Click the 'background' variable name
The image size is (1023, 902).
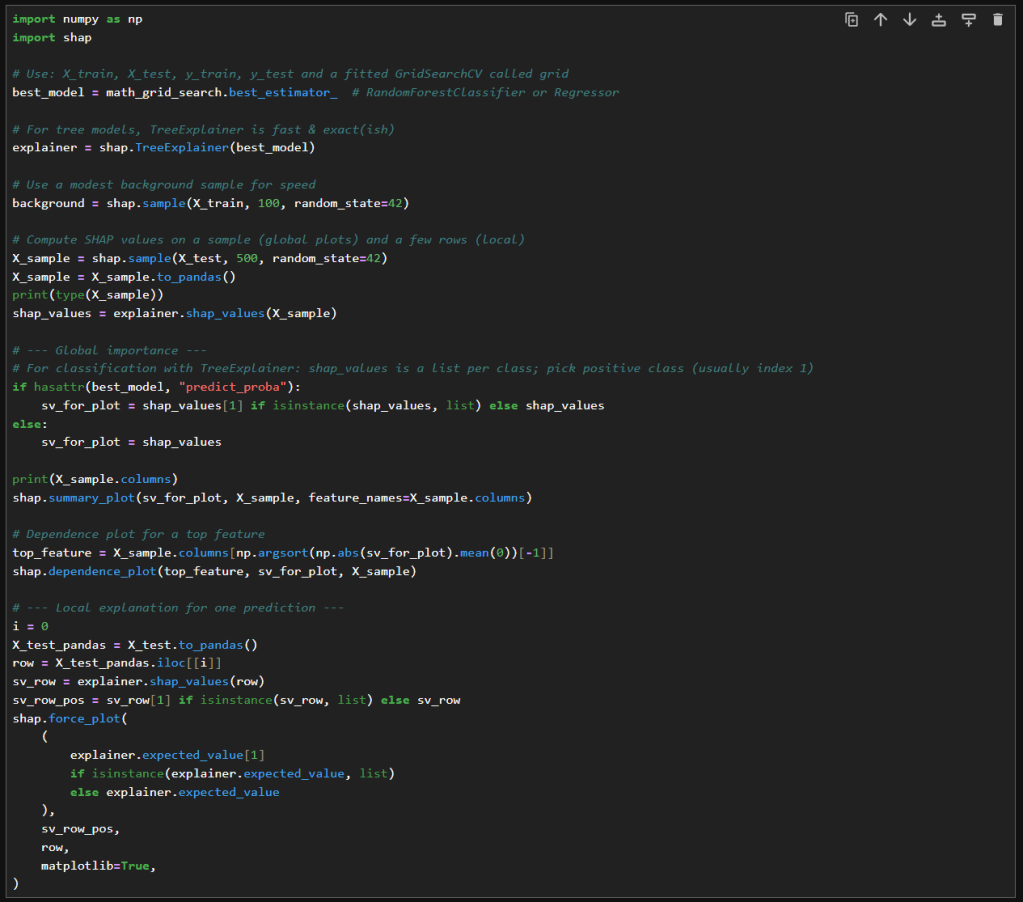pos(48,203)
